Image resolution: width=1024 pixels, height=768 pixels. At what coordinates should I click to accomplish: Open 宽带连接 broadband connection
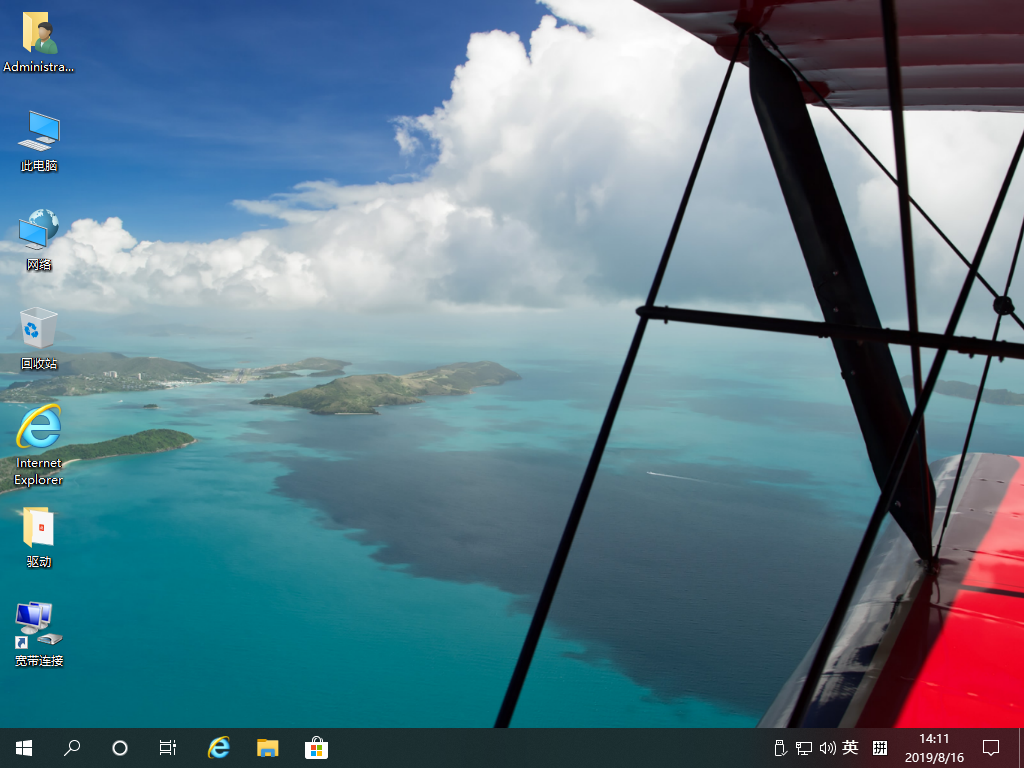click(38, 625)
